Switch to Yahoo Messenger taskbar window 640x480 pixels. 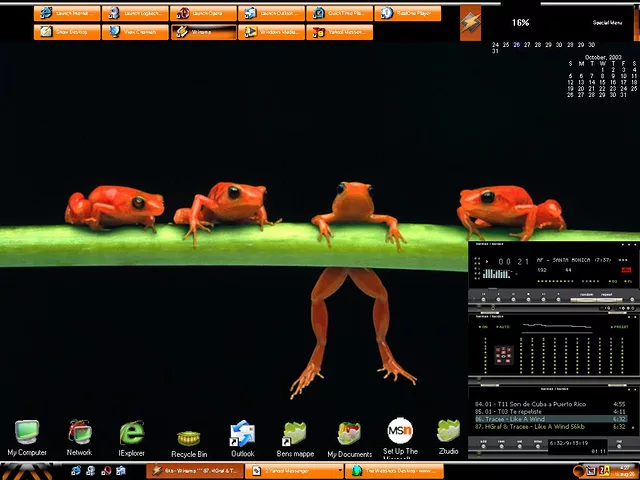[x=292, y=471]
